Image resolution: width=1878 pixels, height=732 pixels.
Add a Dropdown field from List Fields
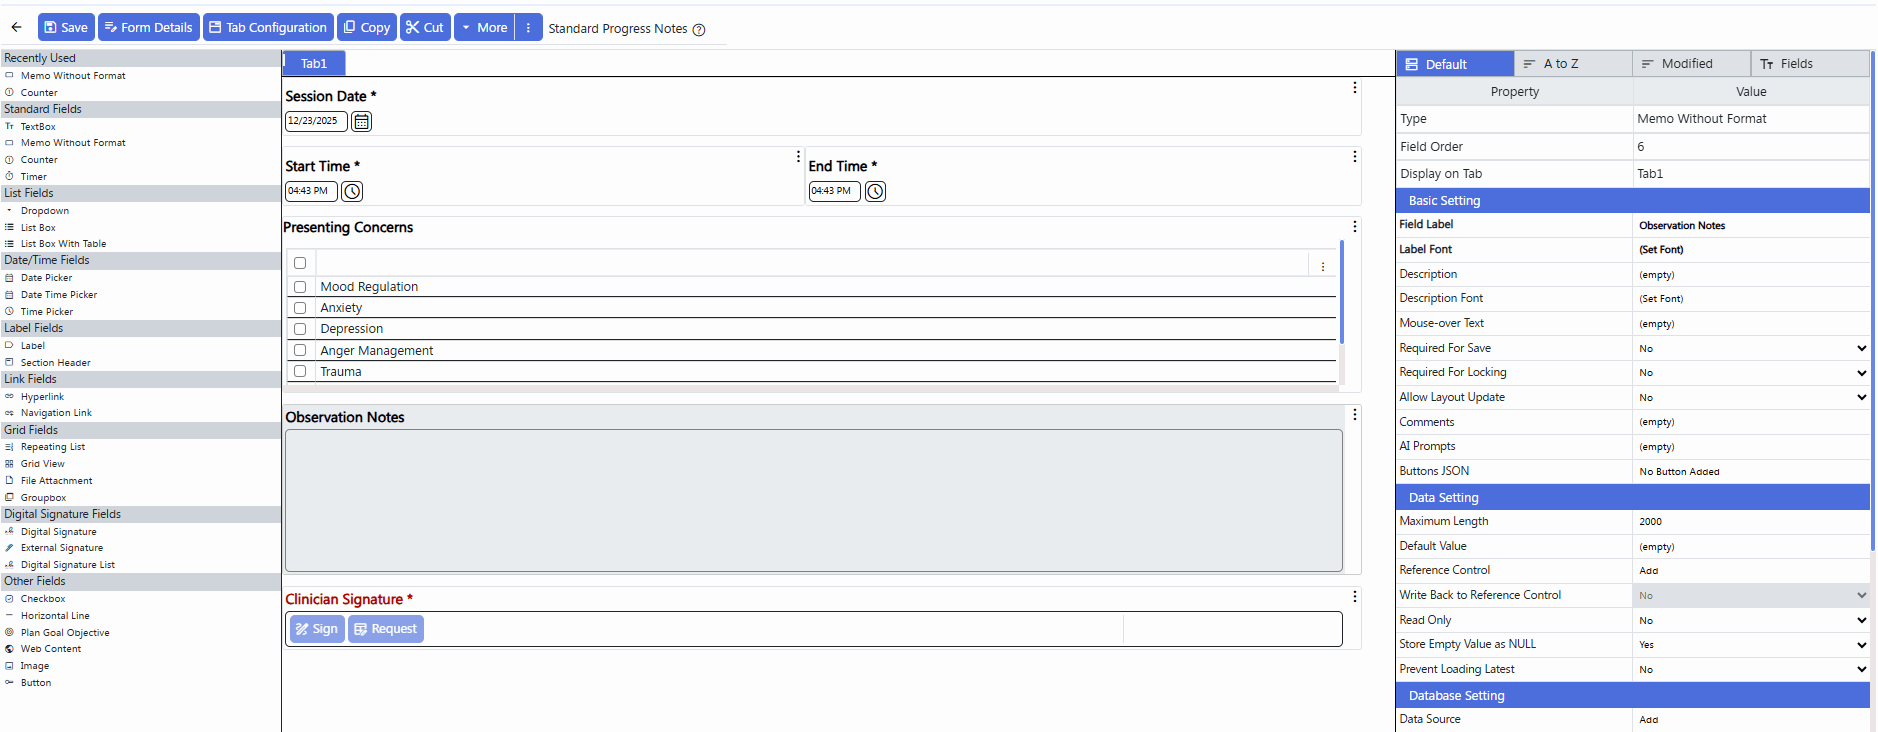pyautogui.click(x=45, y=211)
